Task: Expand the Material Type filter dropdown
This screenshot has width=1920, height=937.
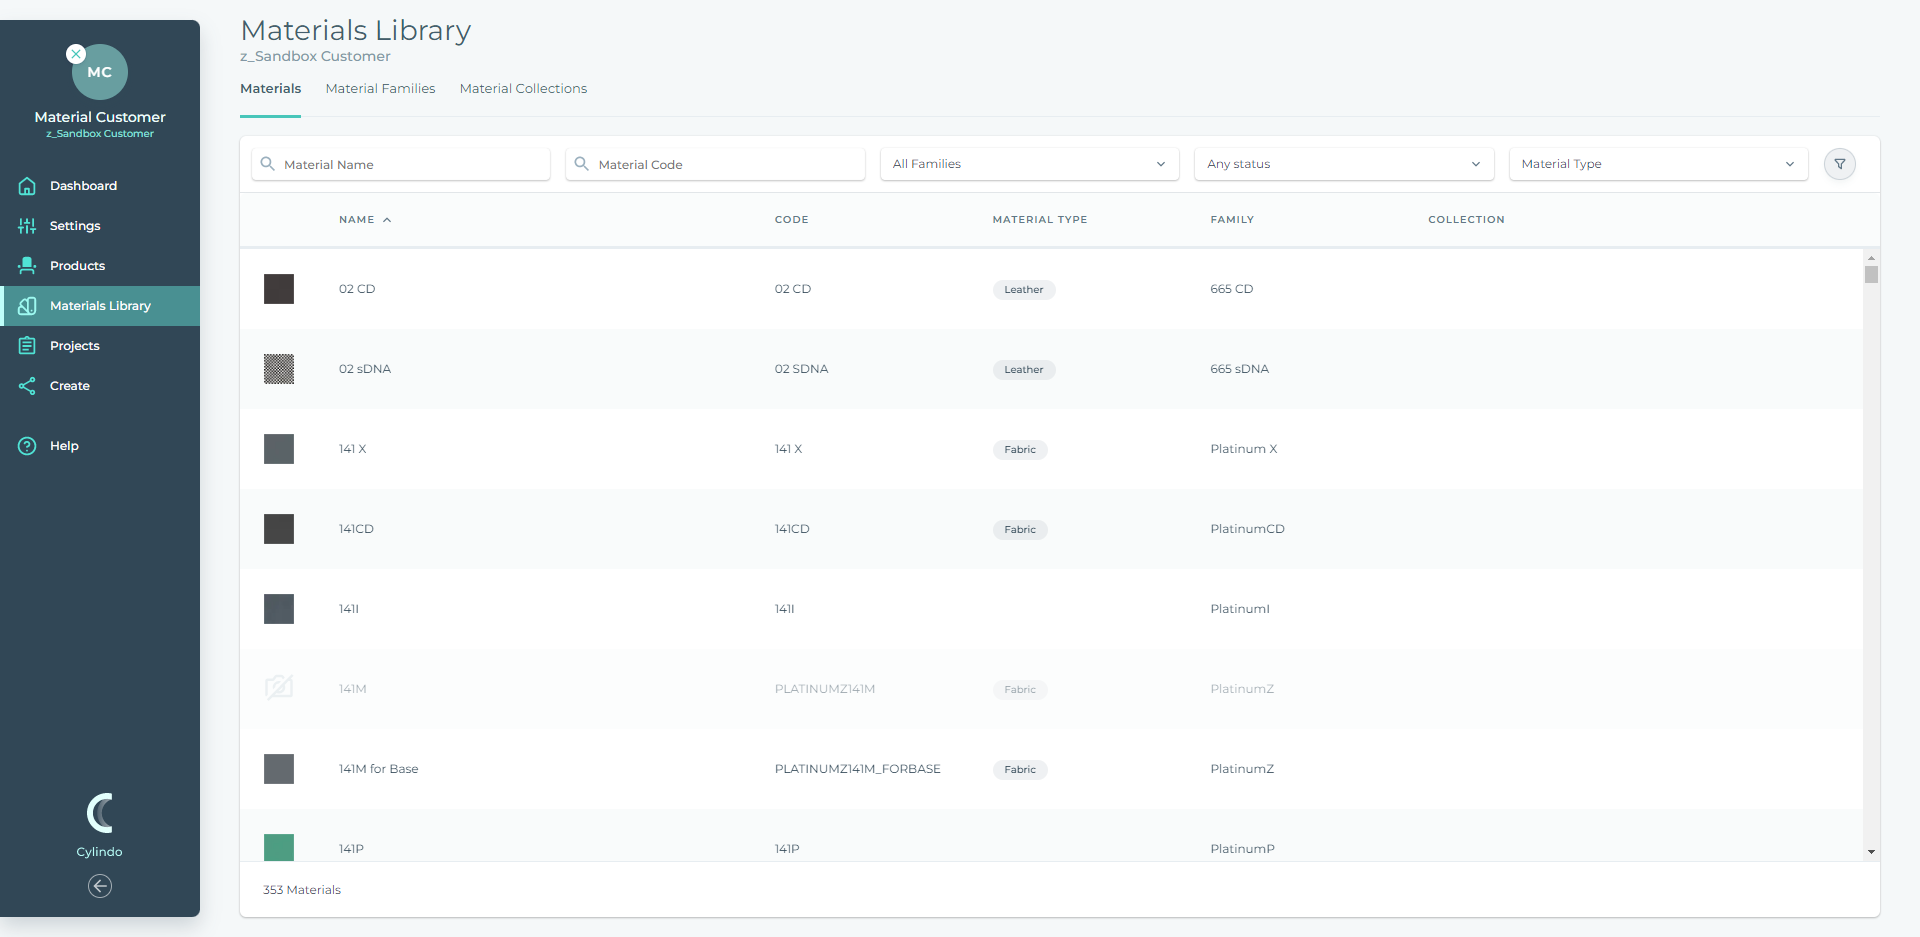Action: click(1657, 164)
